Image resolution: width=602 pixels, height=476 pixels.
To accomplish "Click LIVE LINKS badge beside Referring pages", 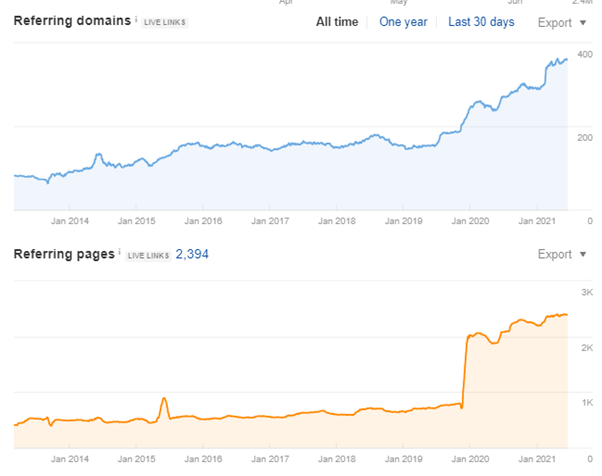I will (x=148, y=255).
